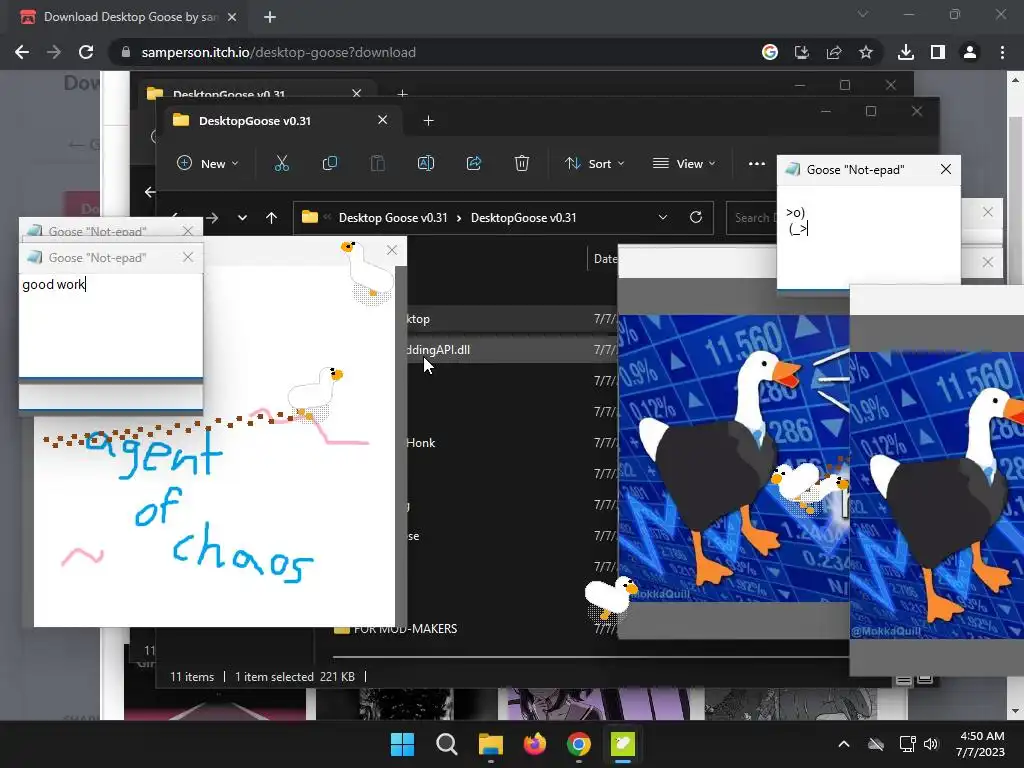The height and width of the screenshot is (768, 1024).
Task: Click the install app icon in address bar
Action: coord(801,52)
